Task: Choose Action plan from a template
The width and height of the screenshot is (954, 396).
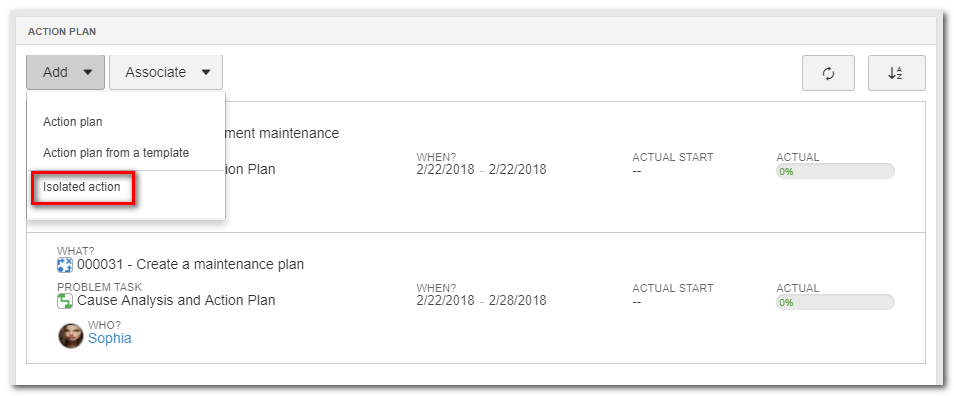Action: (116, 153)
